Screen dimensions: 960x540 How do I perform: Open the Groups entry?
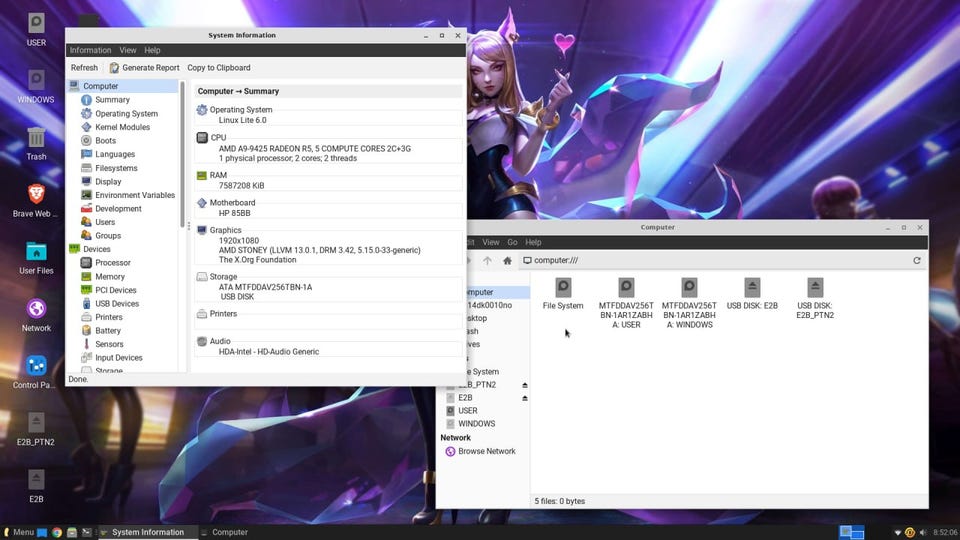[108, 235]
